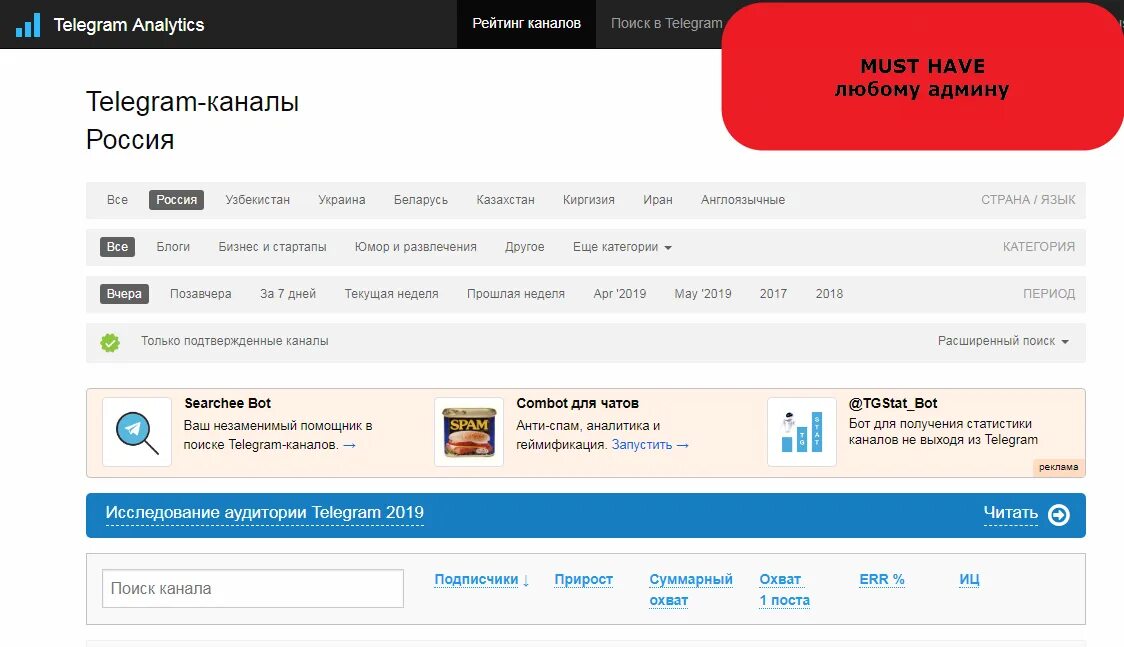The image size is (1124, 647).
Task: Click the реклама ad label
Action: pos(1058,467)
